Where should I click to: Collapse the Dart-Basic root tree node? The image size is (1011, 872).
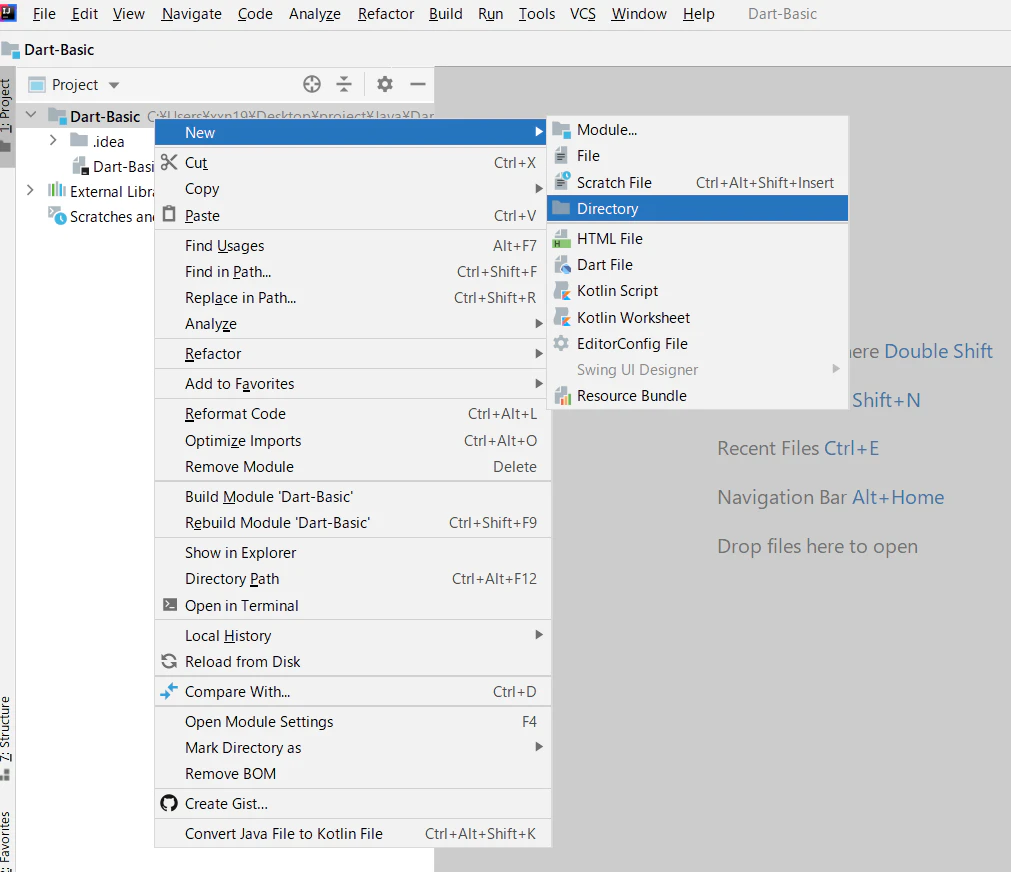click(30, 115)
